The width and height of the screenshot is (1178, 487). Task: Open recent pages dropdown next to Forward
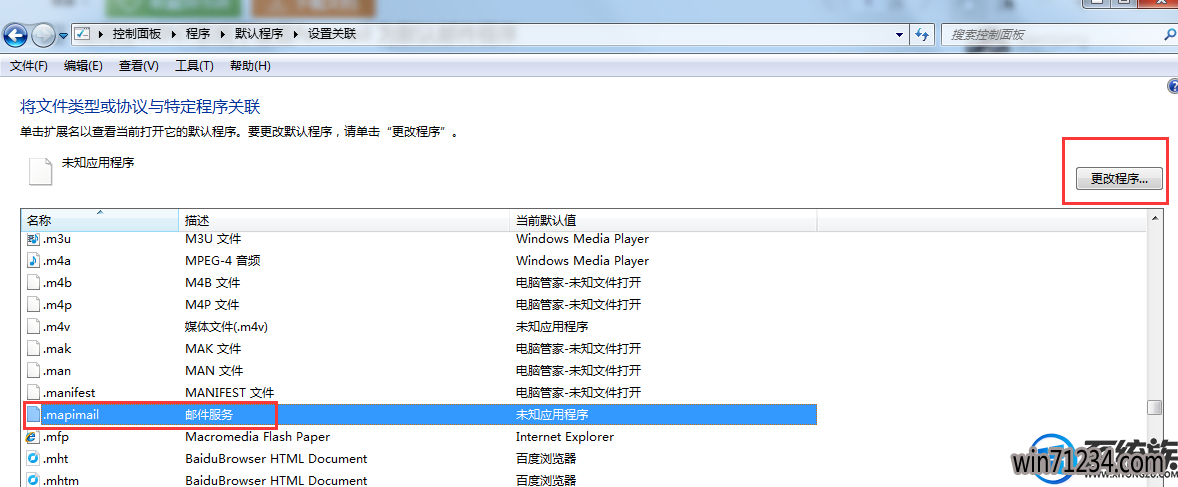[x=64, y=35]
